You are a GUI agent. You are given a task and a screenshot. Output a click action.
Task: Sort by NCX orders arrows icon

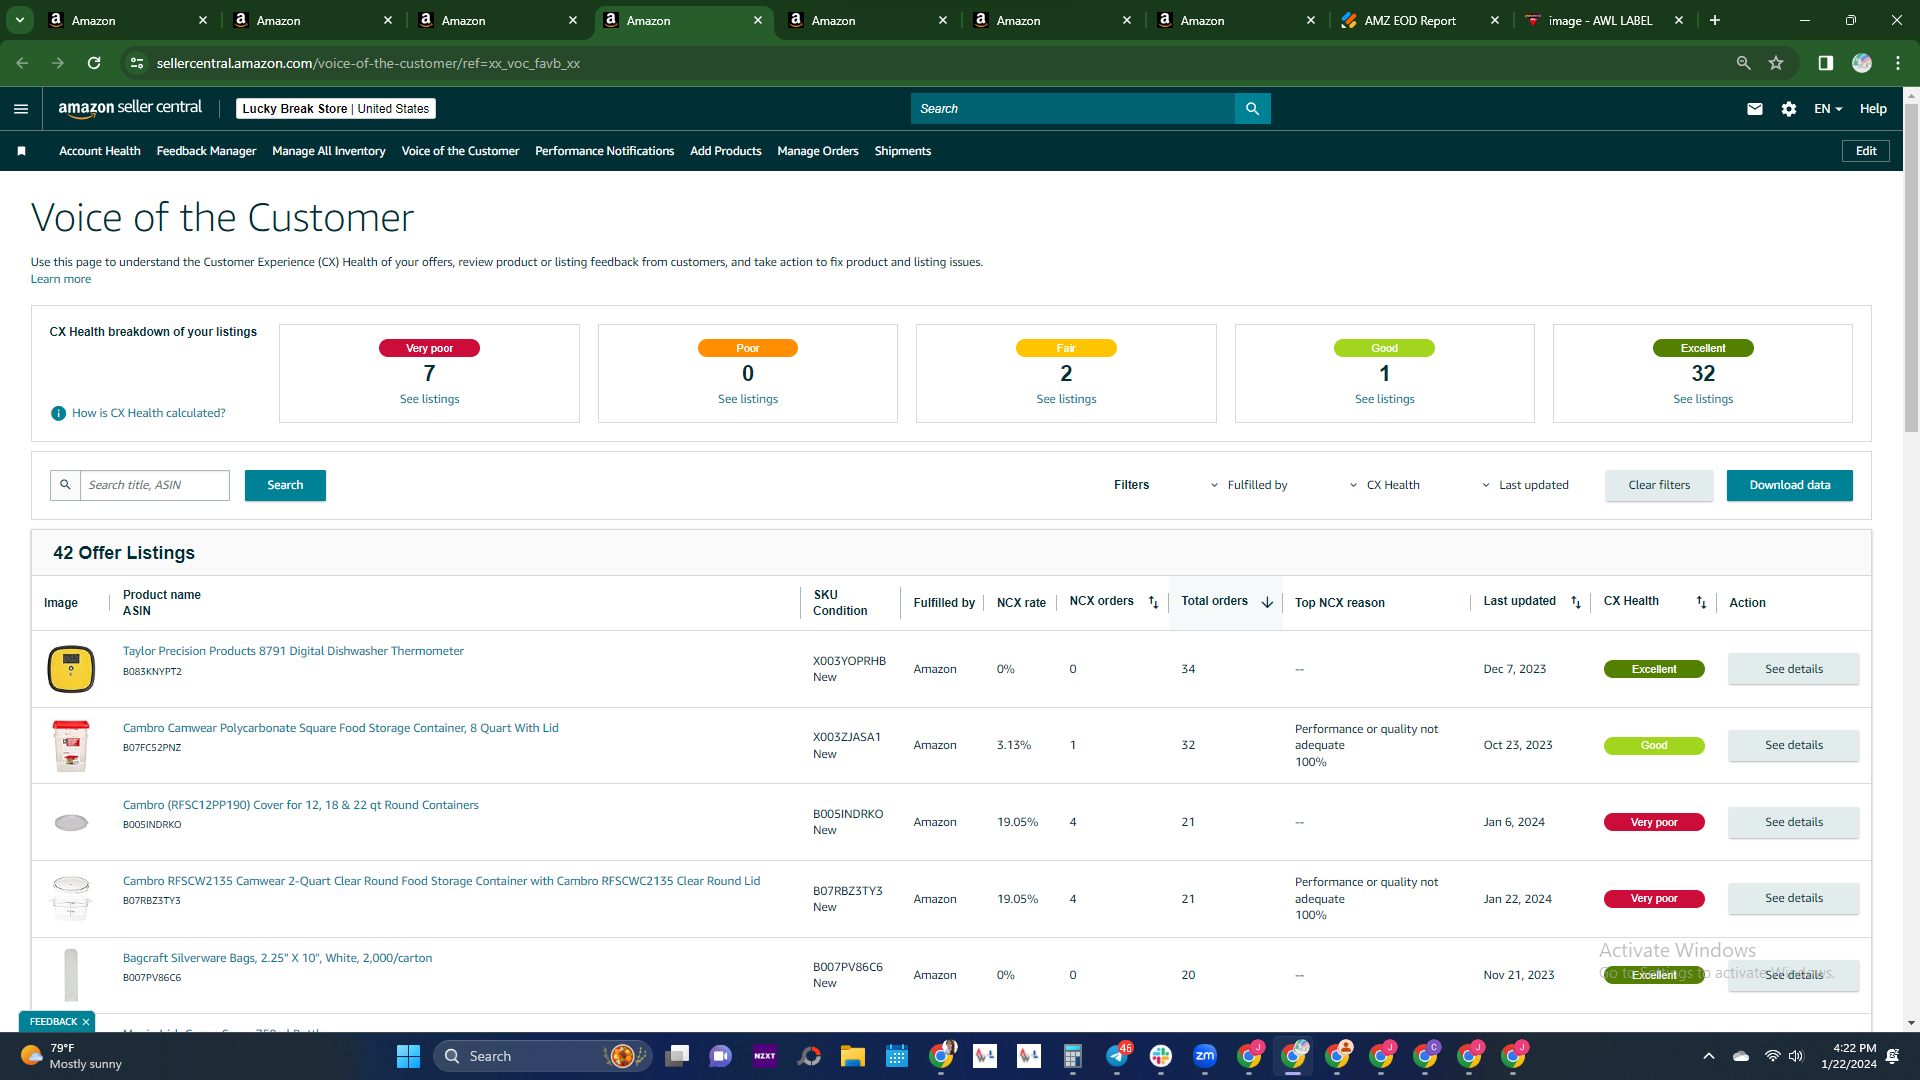(x=1153, y=602)
